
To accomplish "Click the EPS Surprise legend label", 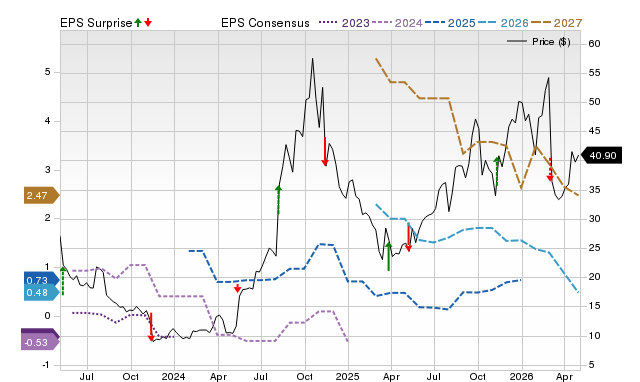I will point(96,23).
